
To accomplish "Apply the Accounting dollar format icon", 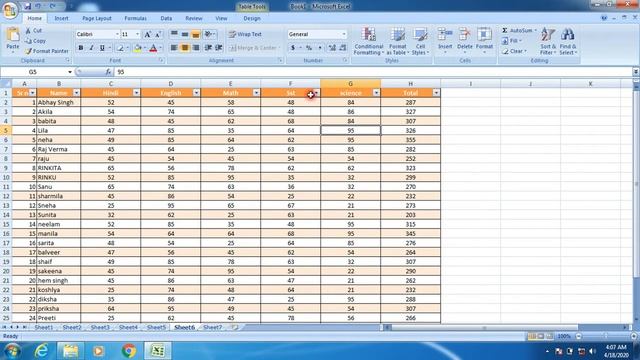I will [x=293, y=48].
